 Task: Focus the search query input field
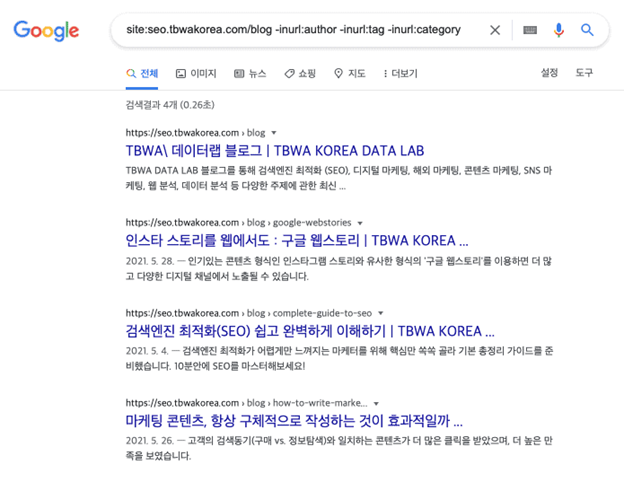click(x=293, y=30)
